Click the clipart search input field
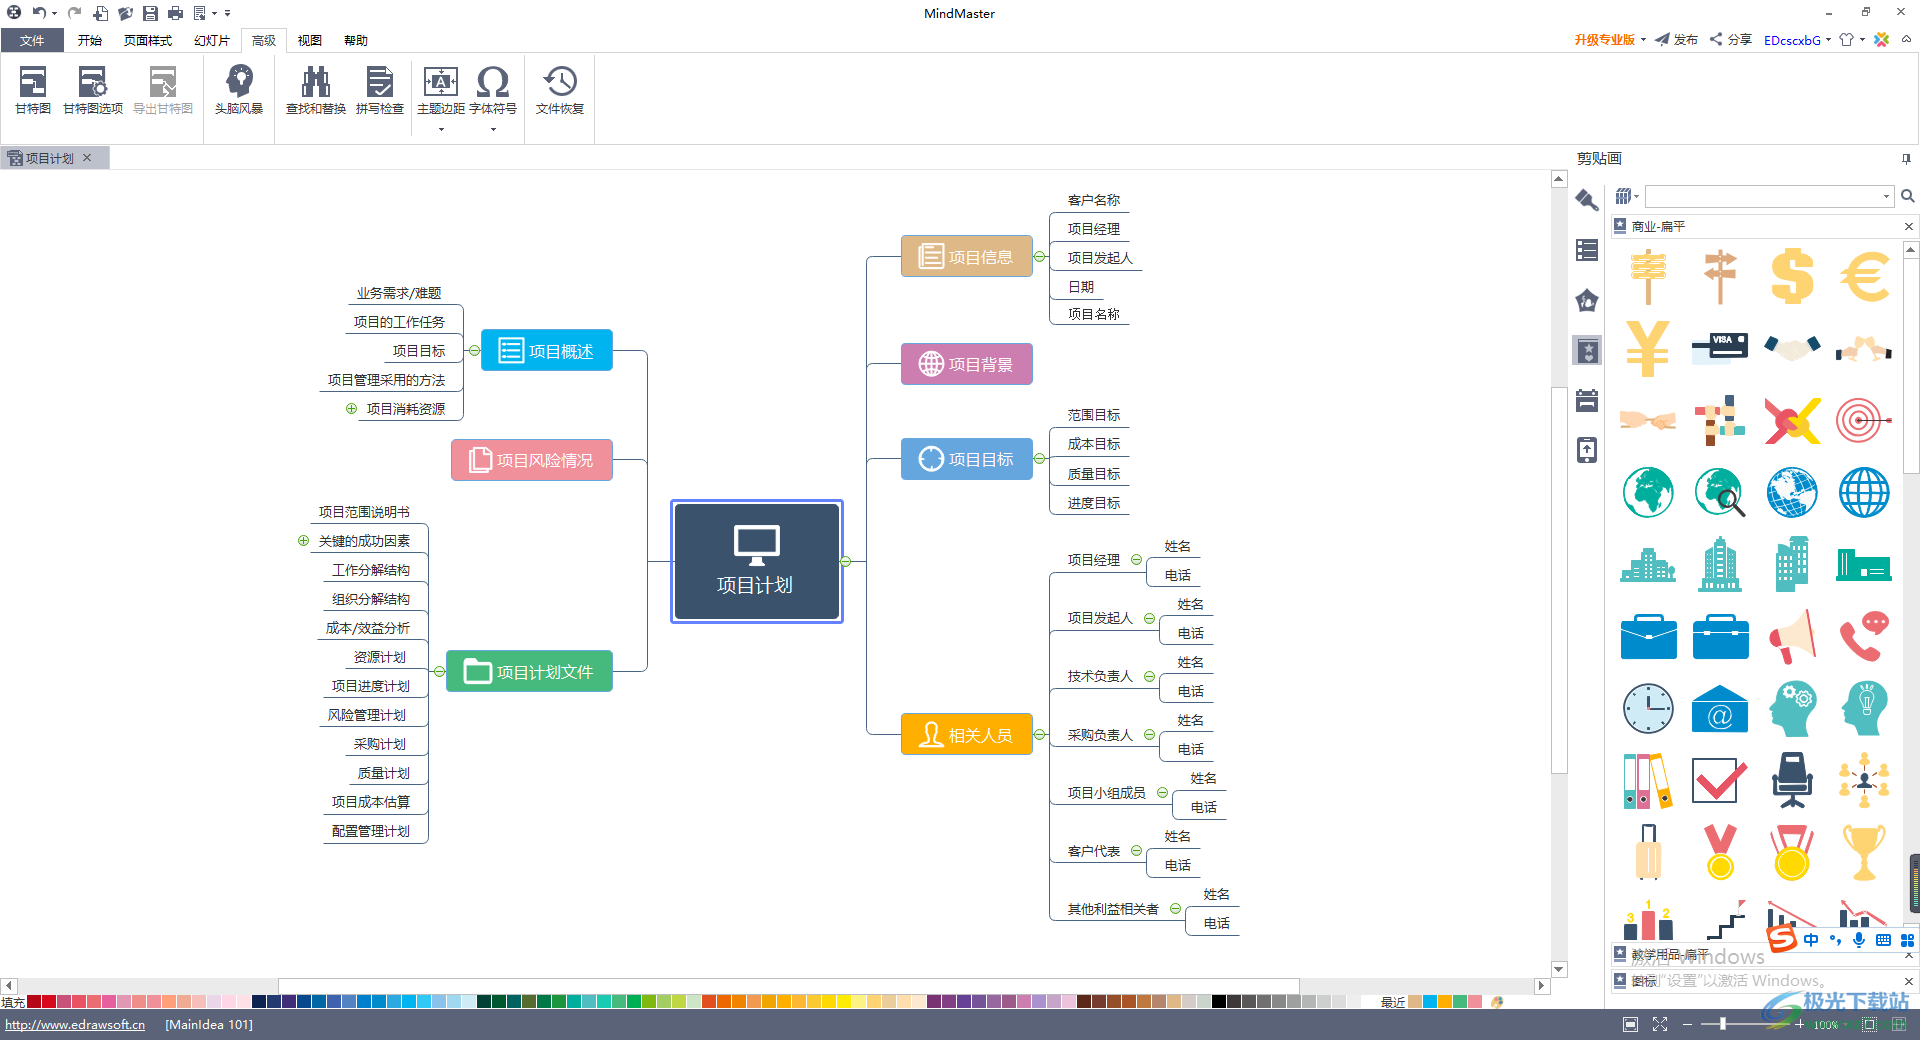 pyautogui.click(x=1765, y=196)
